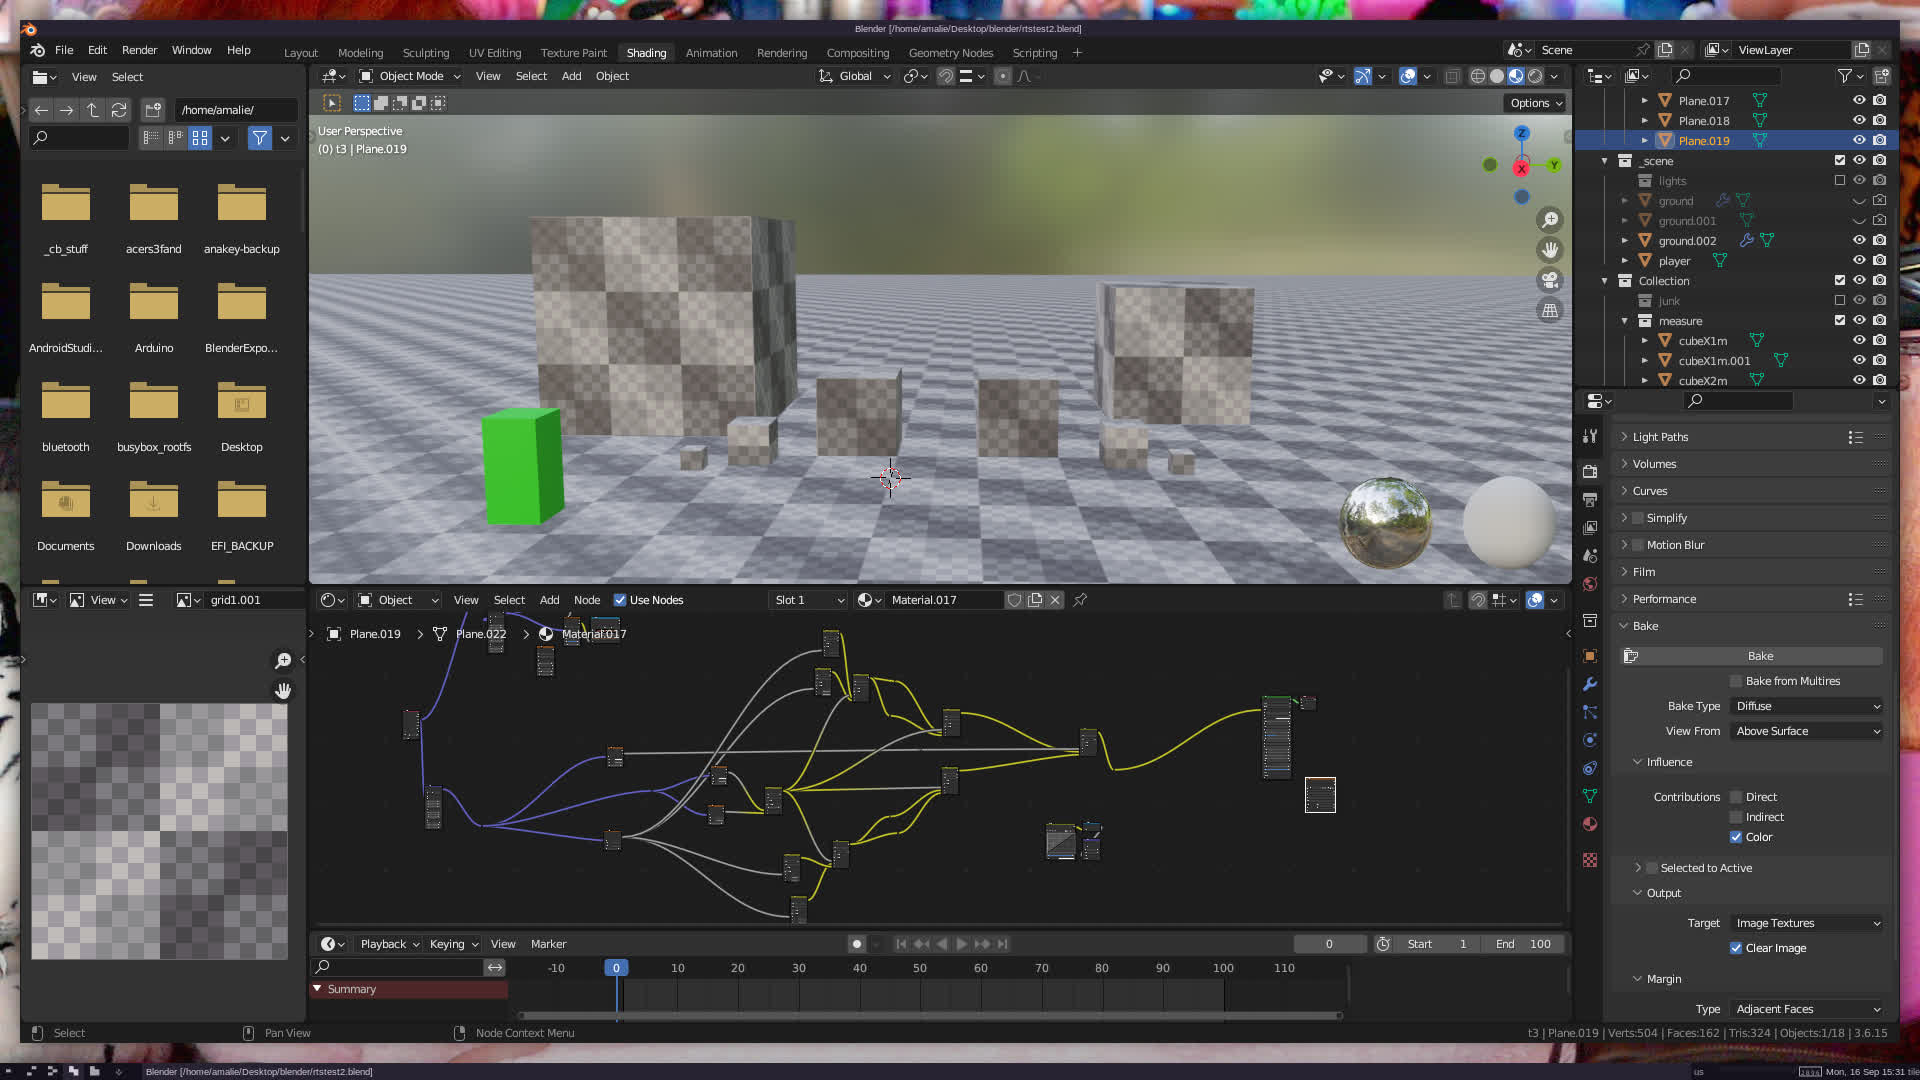
Task: Open the Modifiers wrench properties tab
Action: point(1590,685)
